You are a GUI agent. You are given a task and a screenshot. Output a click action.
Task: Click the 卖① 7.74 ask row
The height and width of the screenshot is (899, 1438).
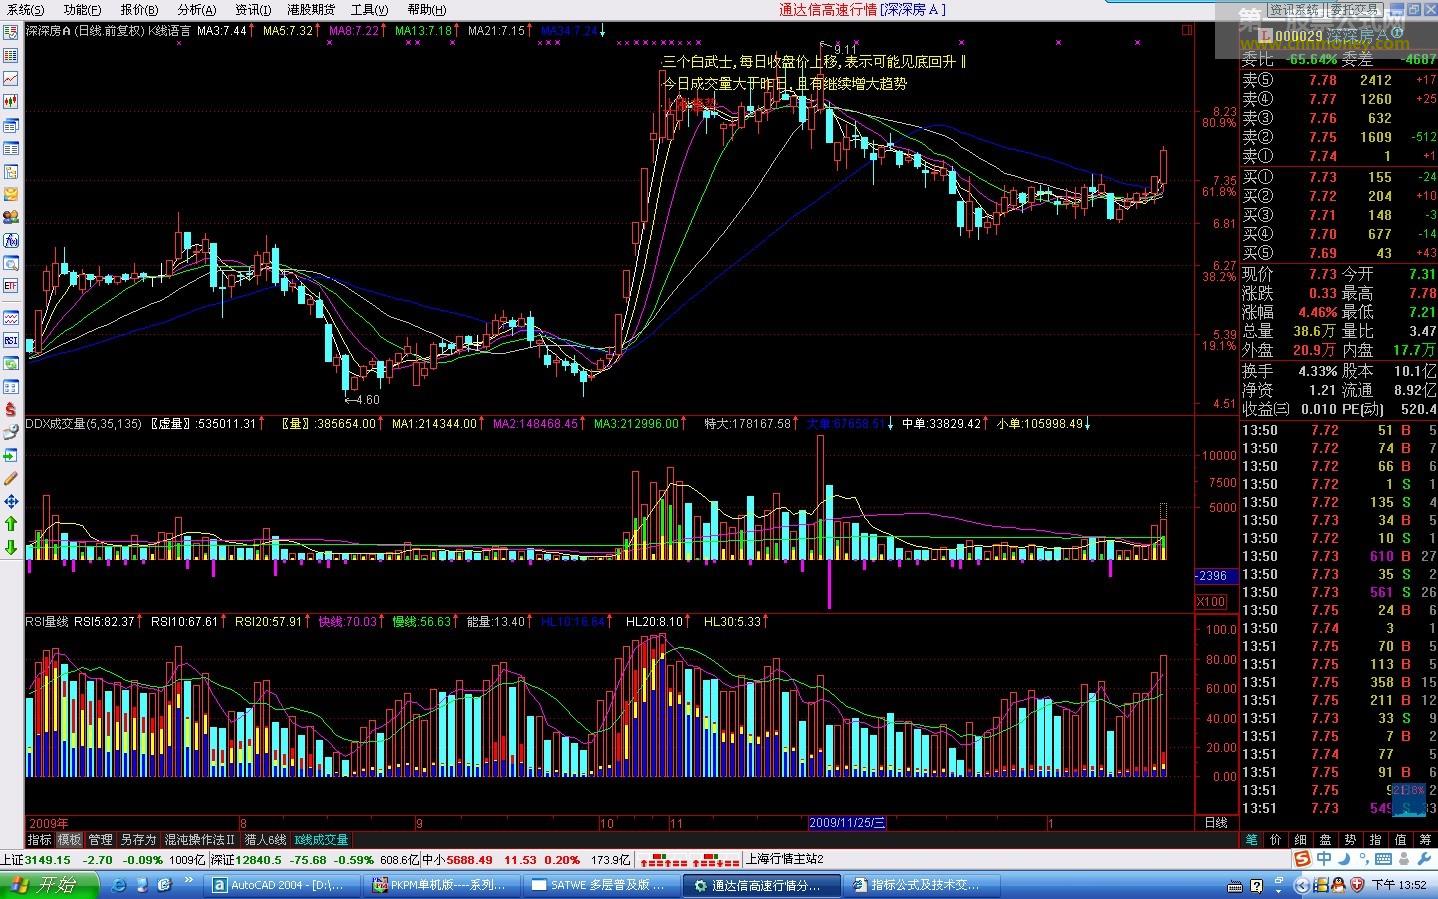point(1338,157)
